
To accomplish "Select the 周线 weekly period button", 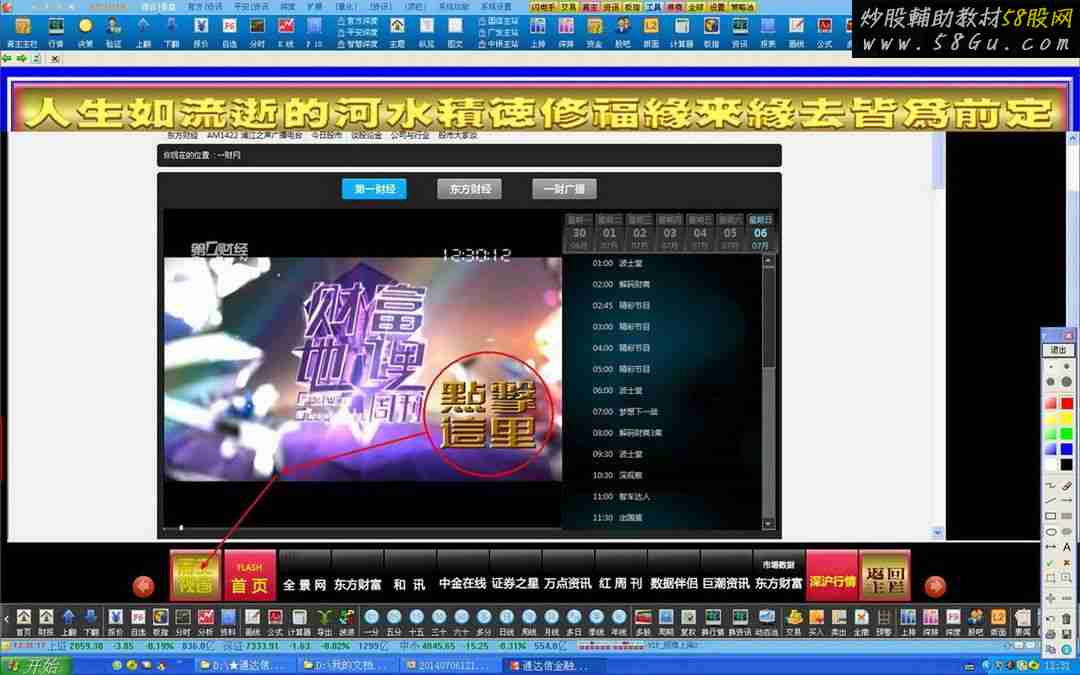I will coord(529,621).
